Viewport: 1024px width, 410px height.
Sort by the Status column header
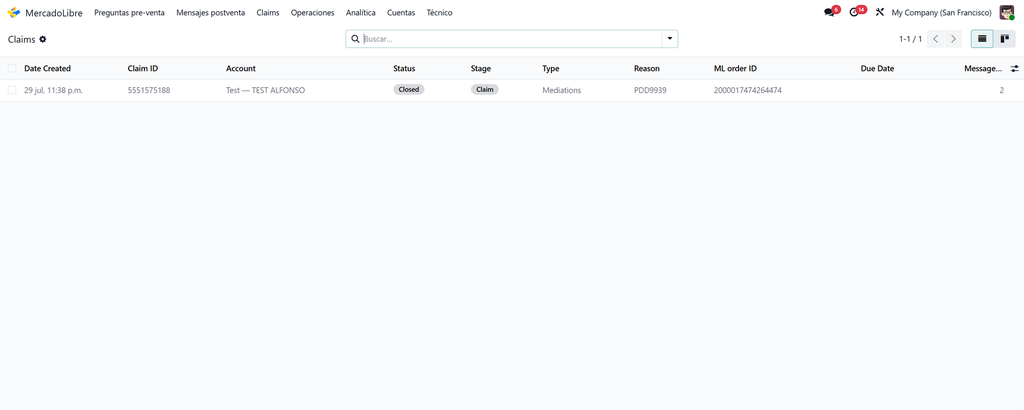click(404, 69)
